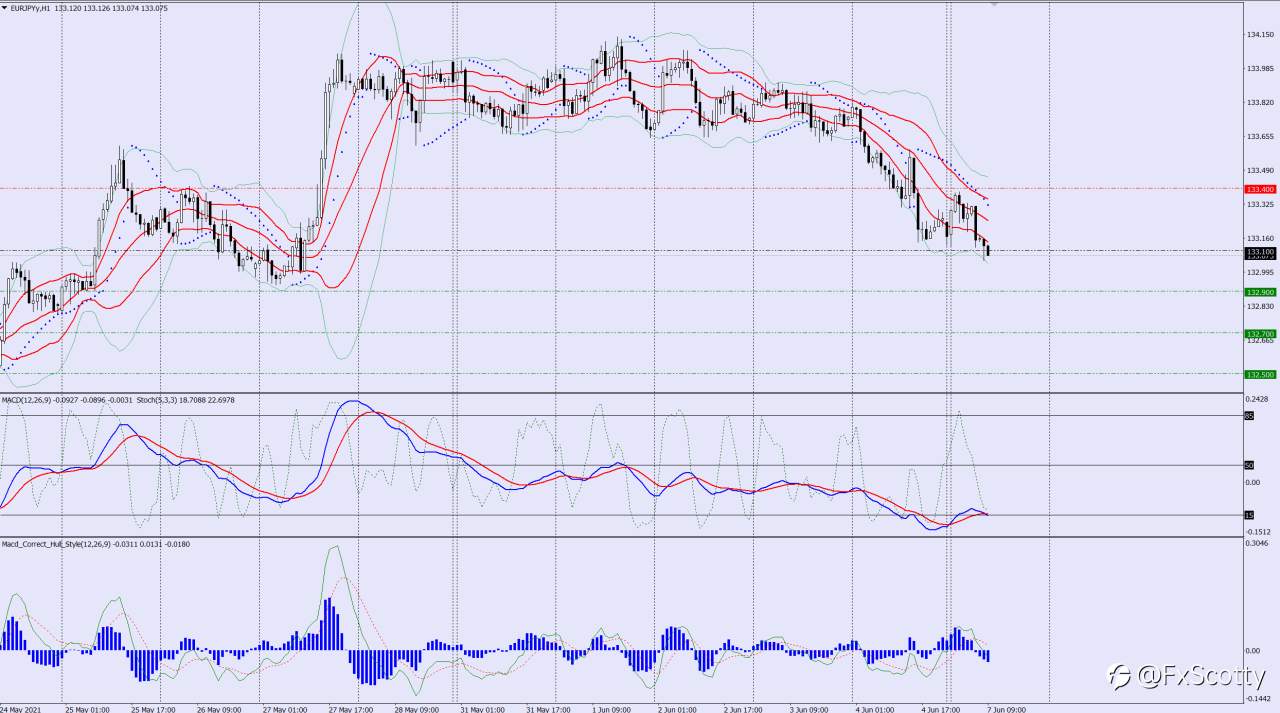
Task: Click the 133.325 price axis value
Action: [x=1260, y=205]
